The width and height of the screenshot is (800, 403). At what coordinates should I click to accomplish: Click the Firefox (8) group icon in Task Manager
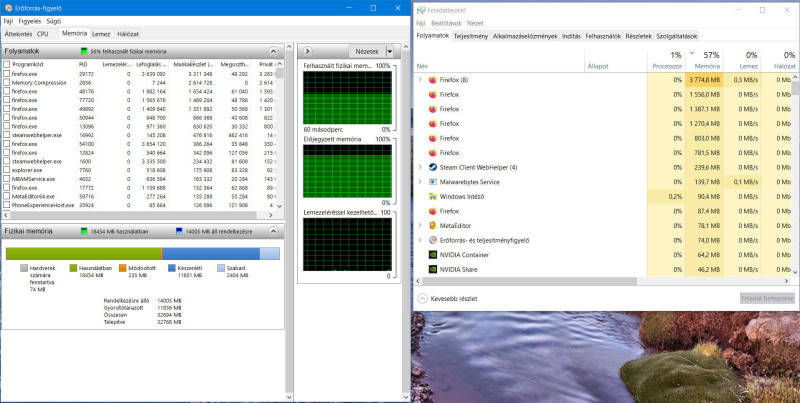pos(433,80)
